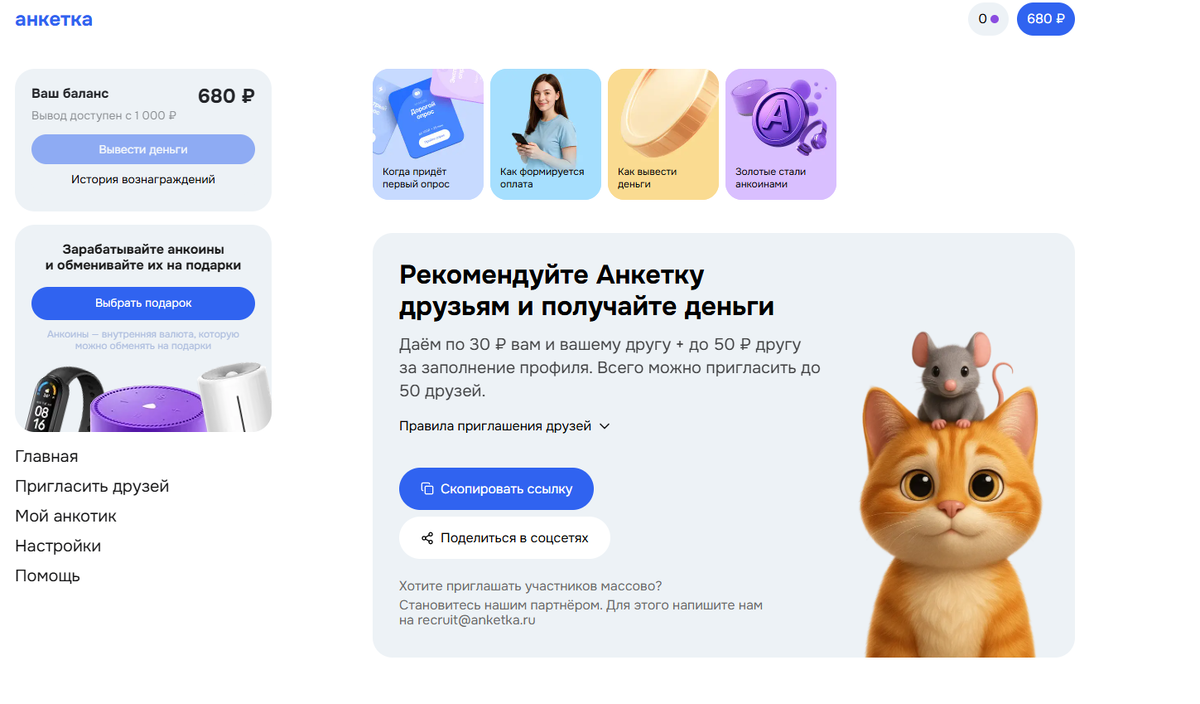Open the Правила приглашения друзей rules text

(495, 426)
